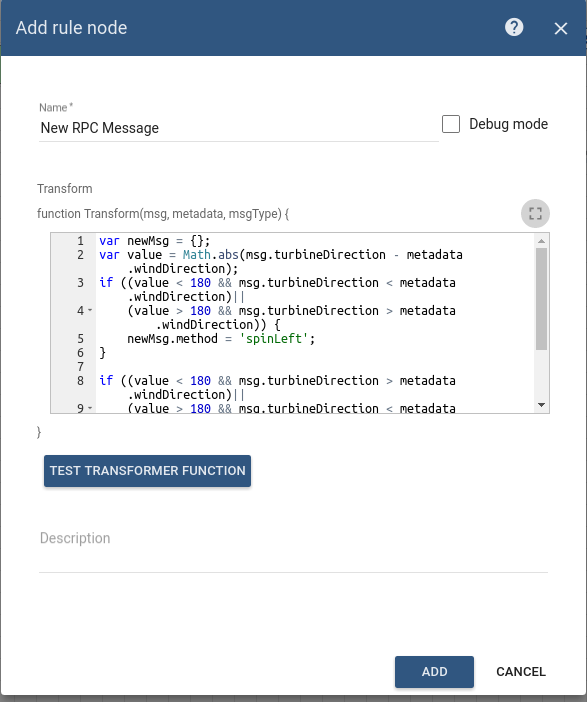Click the Debug mode label

(508, 124)
